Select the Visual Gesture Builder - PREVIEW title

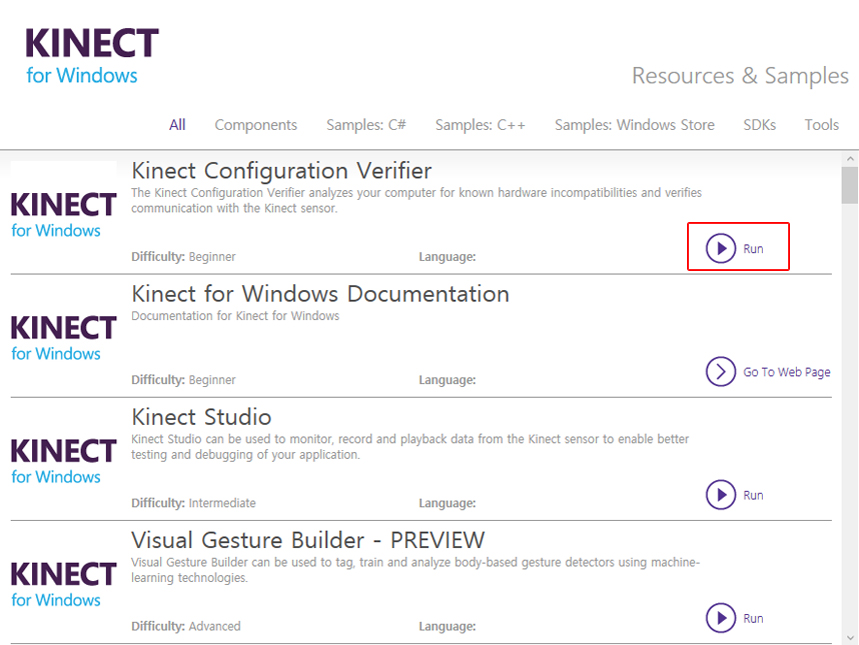tap(308, 540)
